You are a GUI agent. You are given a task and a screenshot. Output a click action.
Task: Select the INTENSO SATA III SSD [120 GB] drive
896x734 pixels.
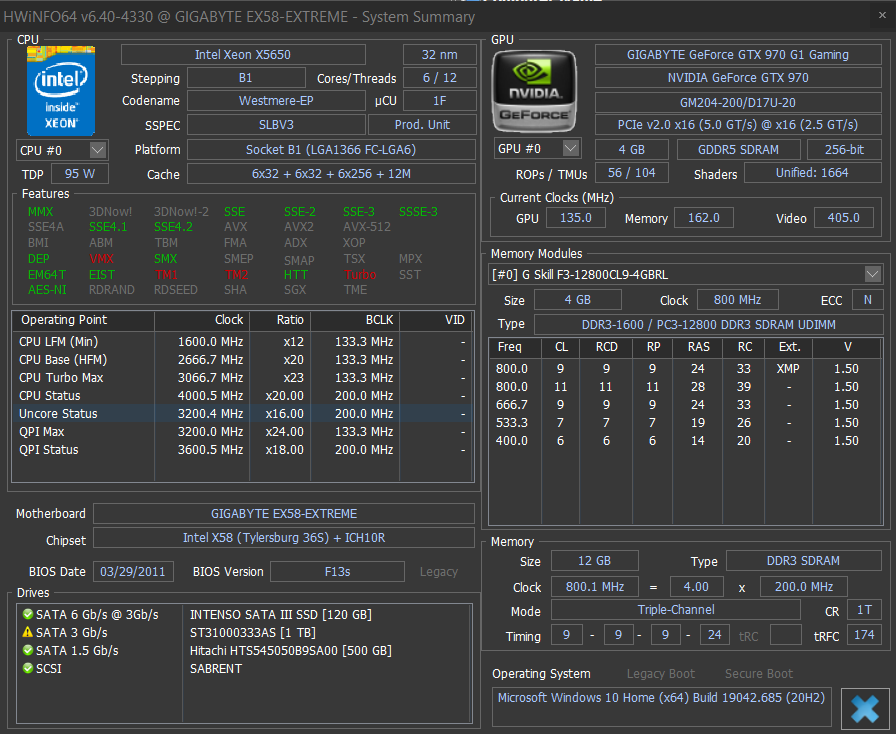(281, 615)
